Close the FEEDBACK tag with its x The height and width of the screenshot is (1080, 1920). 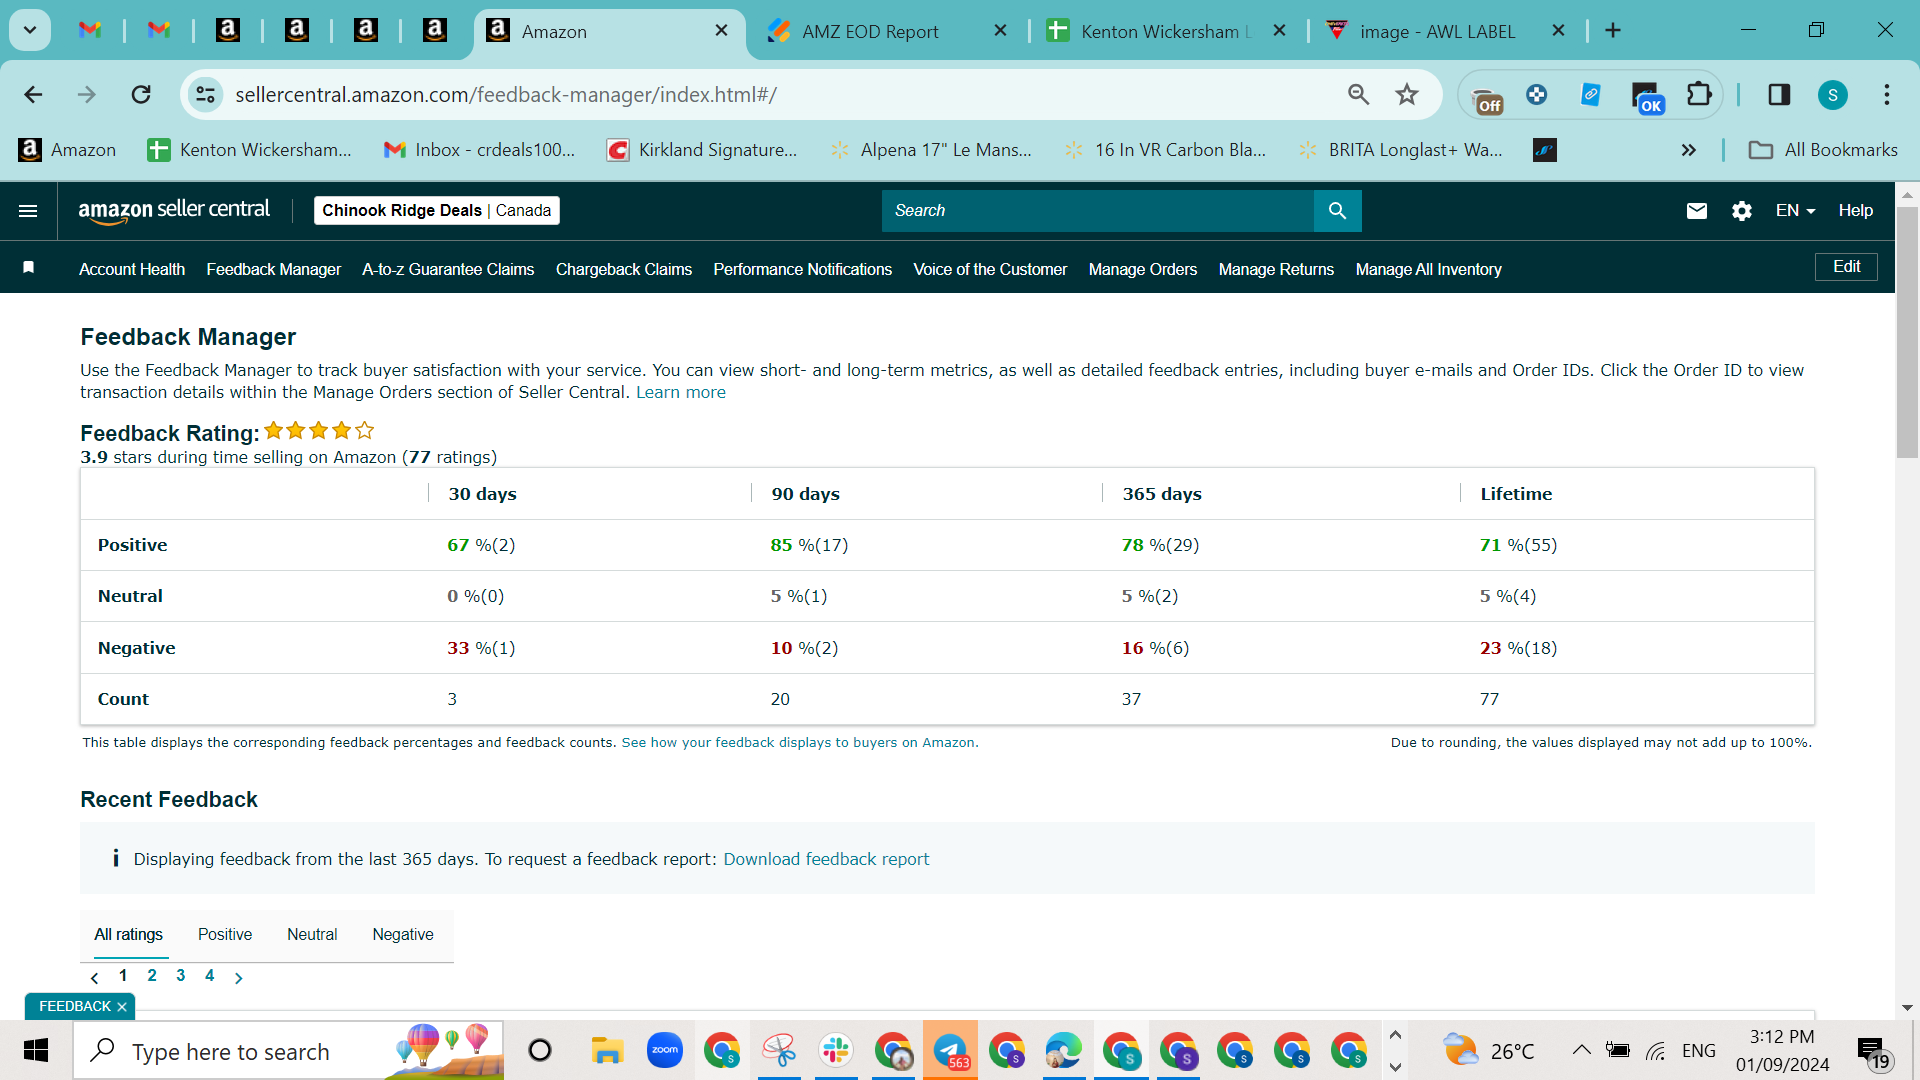point(122,1007)
